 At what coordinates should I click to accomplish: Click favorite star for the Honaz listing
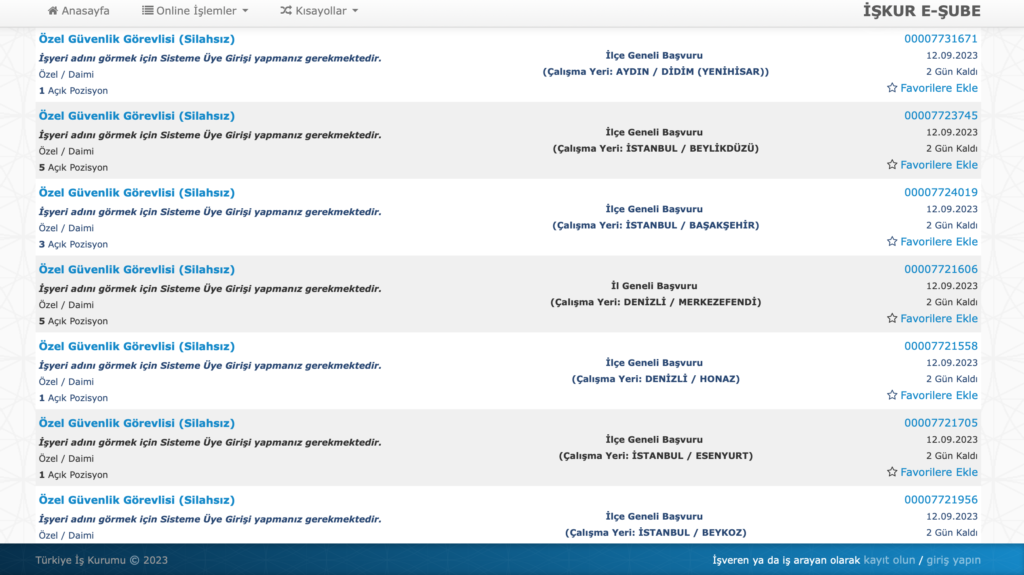892,396
